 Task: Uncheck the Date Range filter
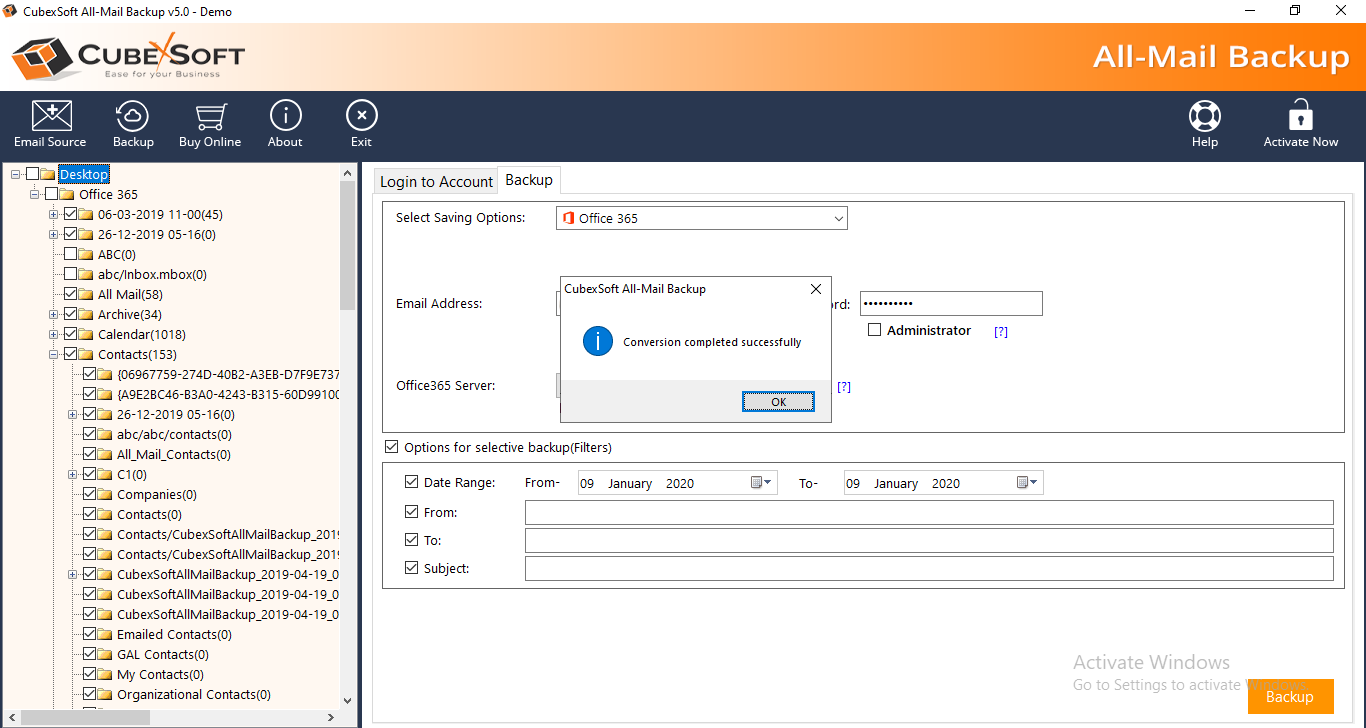(411, 482)
